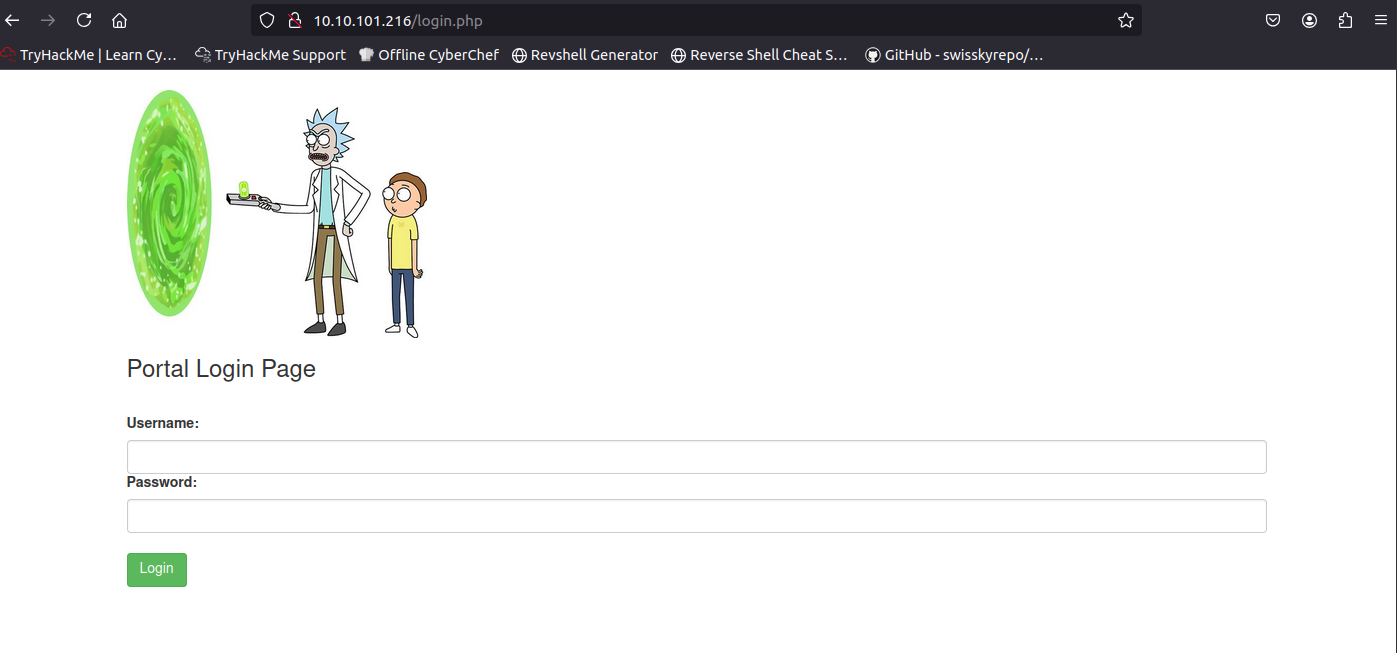This screenshot has width=1397, height=653.
Task: Go to the browser home page
Action: [119, 20]
